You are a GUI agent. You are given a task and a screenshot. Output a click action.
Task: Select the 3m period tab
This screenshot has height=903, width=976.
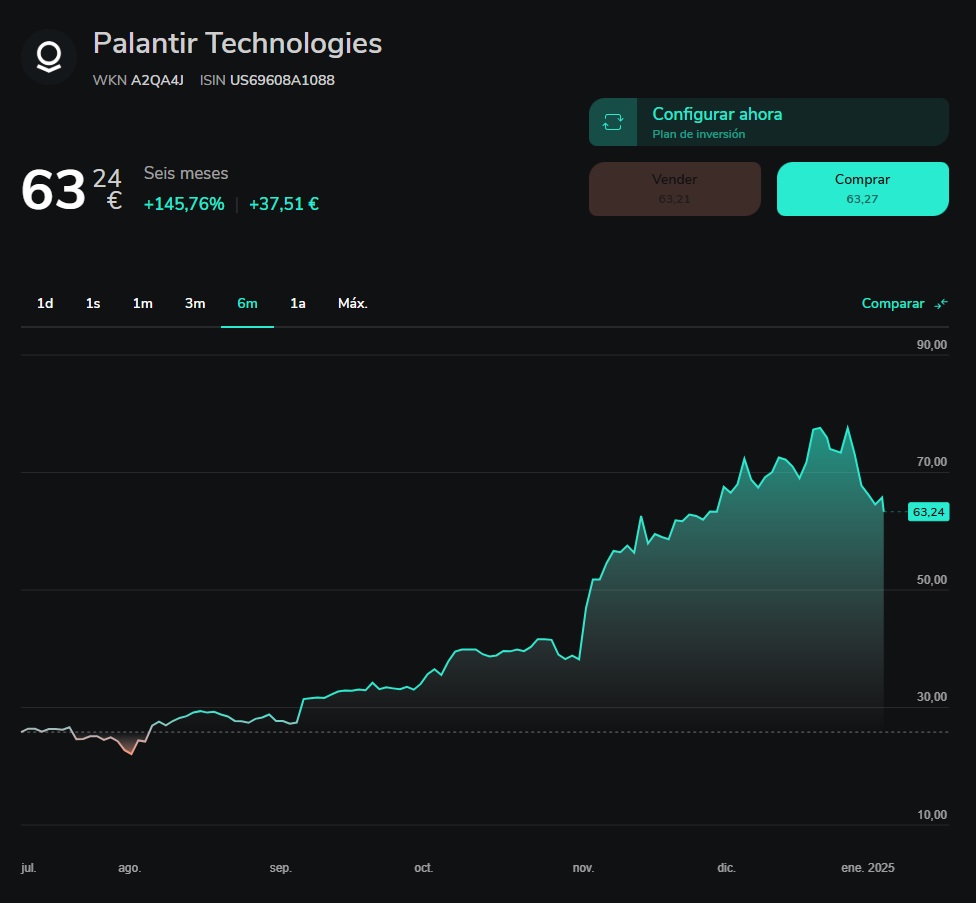(194, 303)
